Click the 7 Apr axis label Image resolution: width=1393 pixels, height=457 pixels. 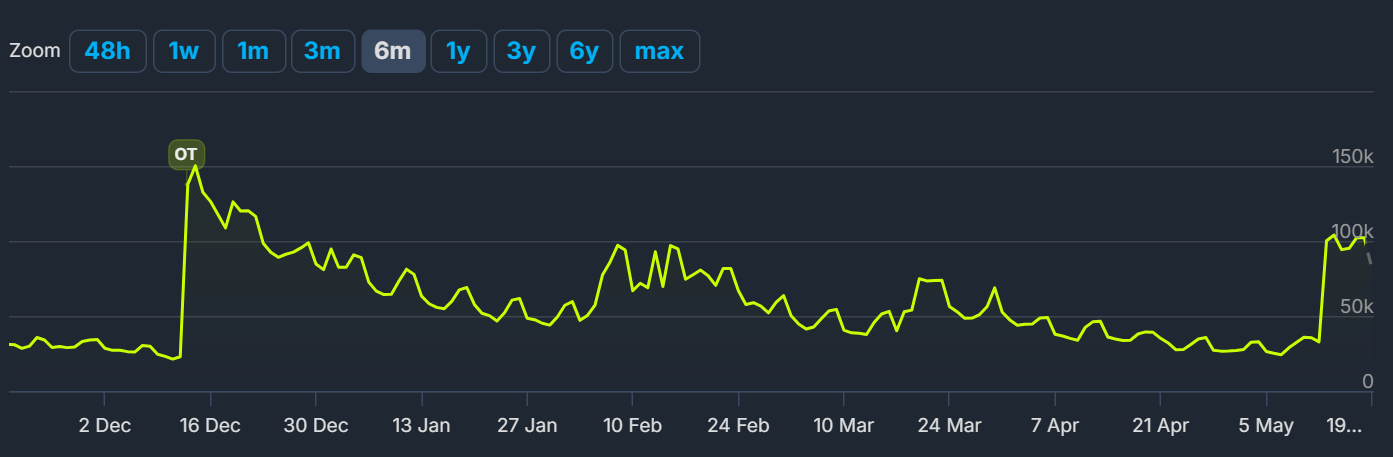pyautogui.click(x=1055, y=426)
